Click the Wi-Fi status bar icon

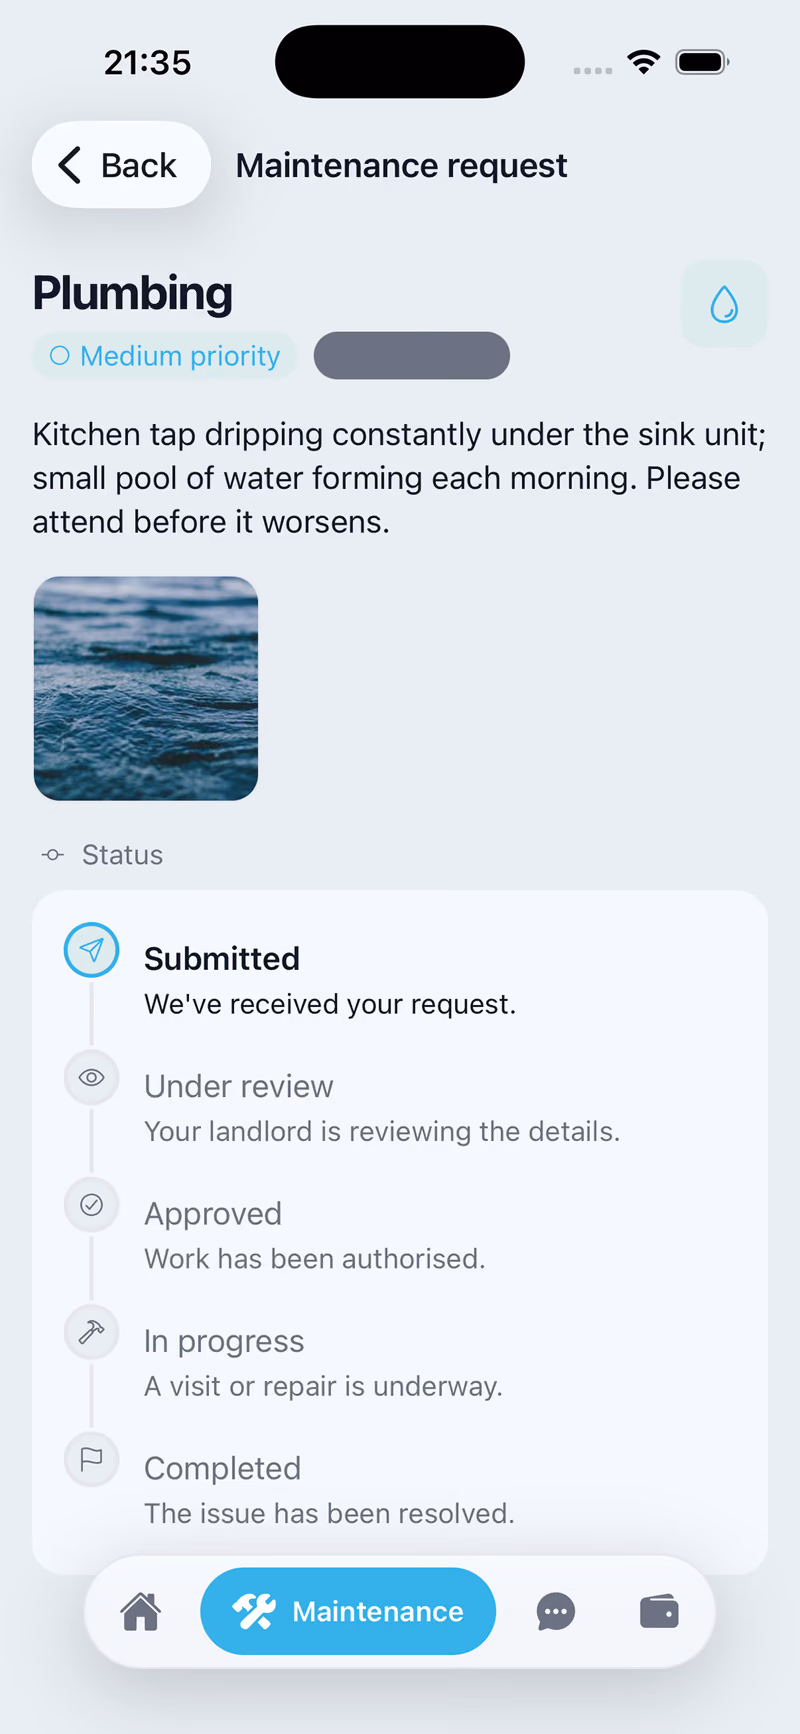[644, 62]
